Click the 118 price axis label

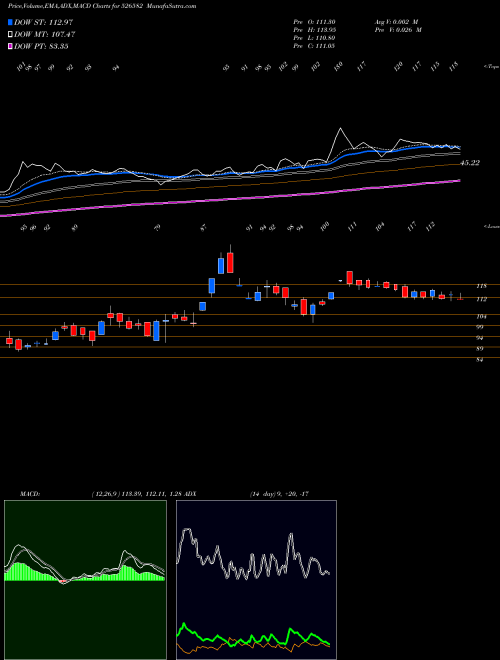coord(481,286)
